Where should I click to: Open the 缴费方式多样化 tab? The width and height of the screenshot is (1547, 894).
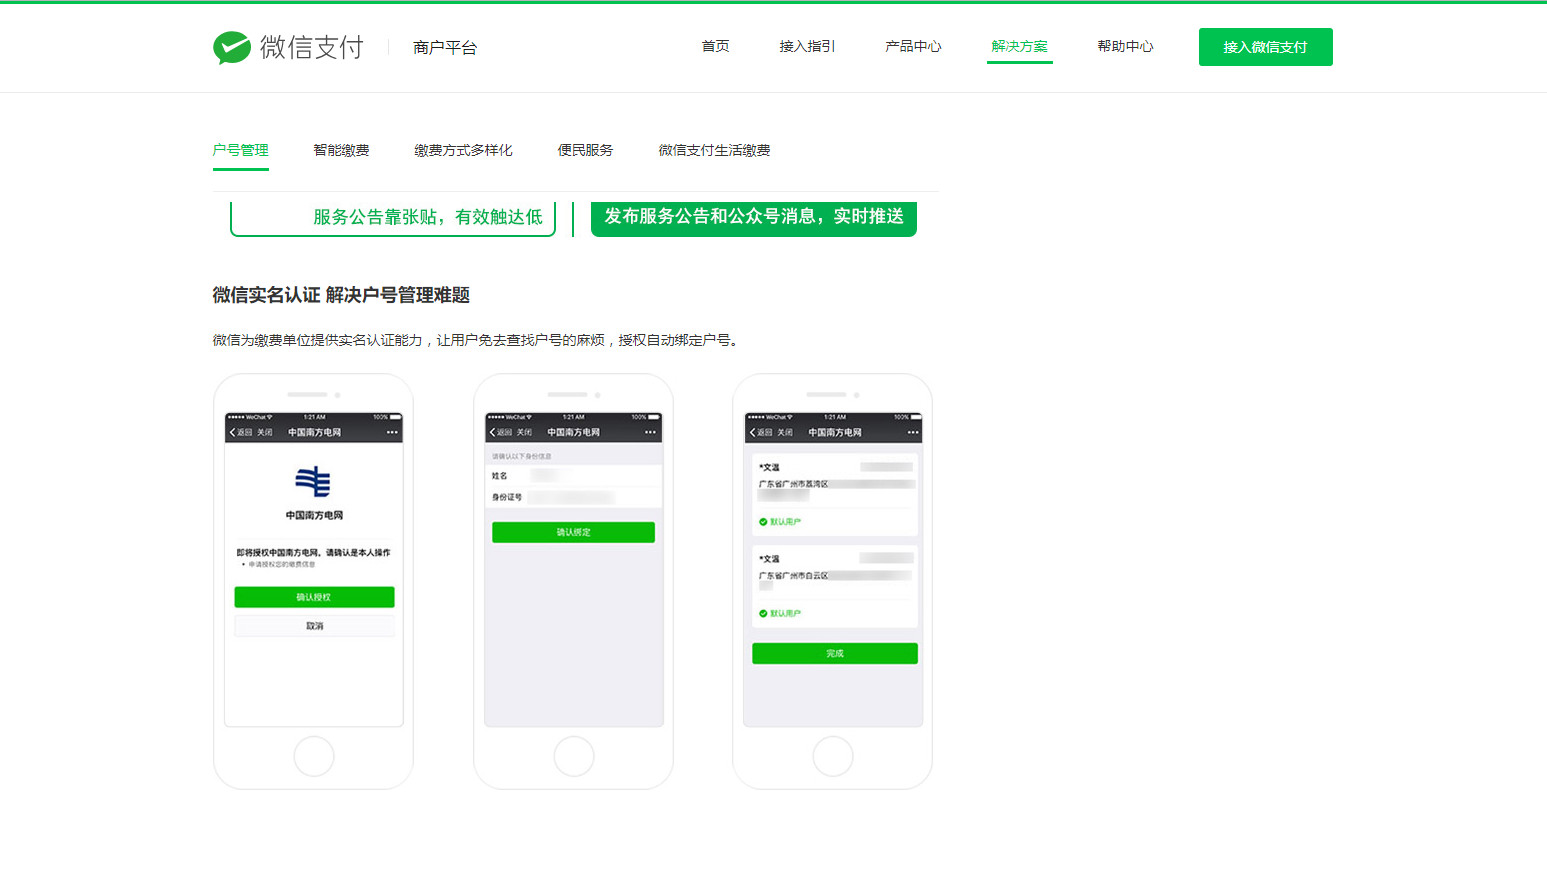[463, 150]
